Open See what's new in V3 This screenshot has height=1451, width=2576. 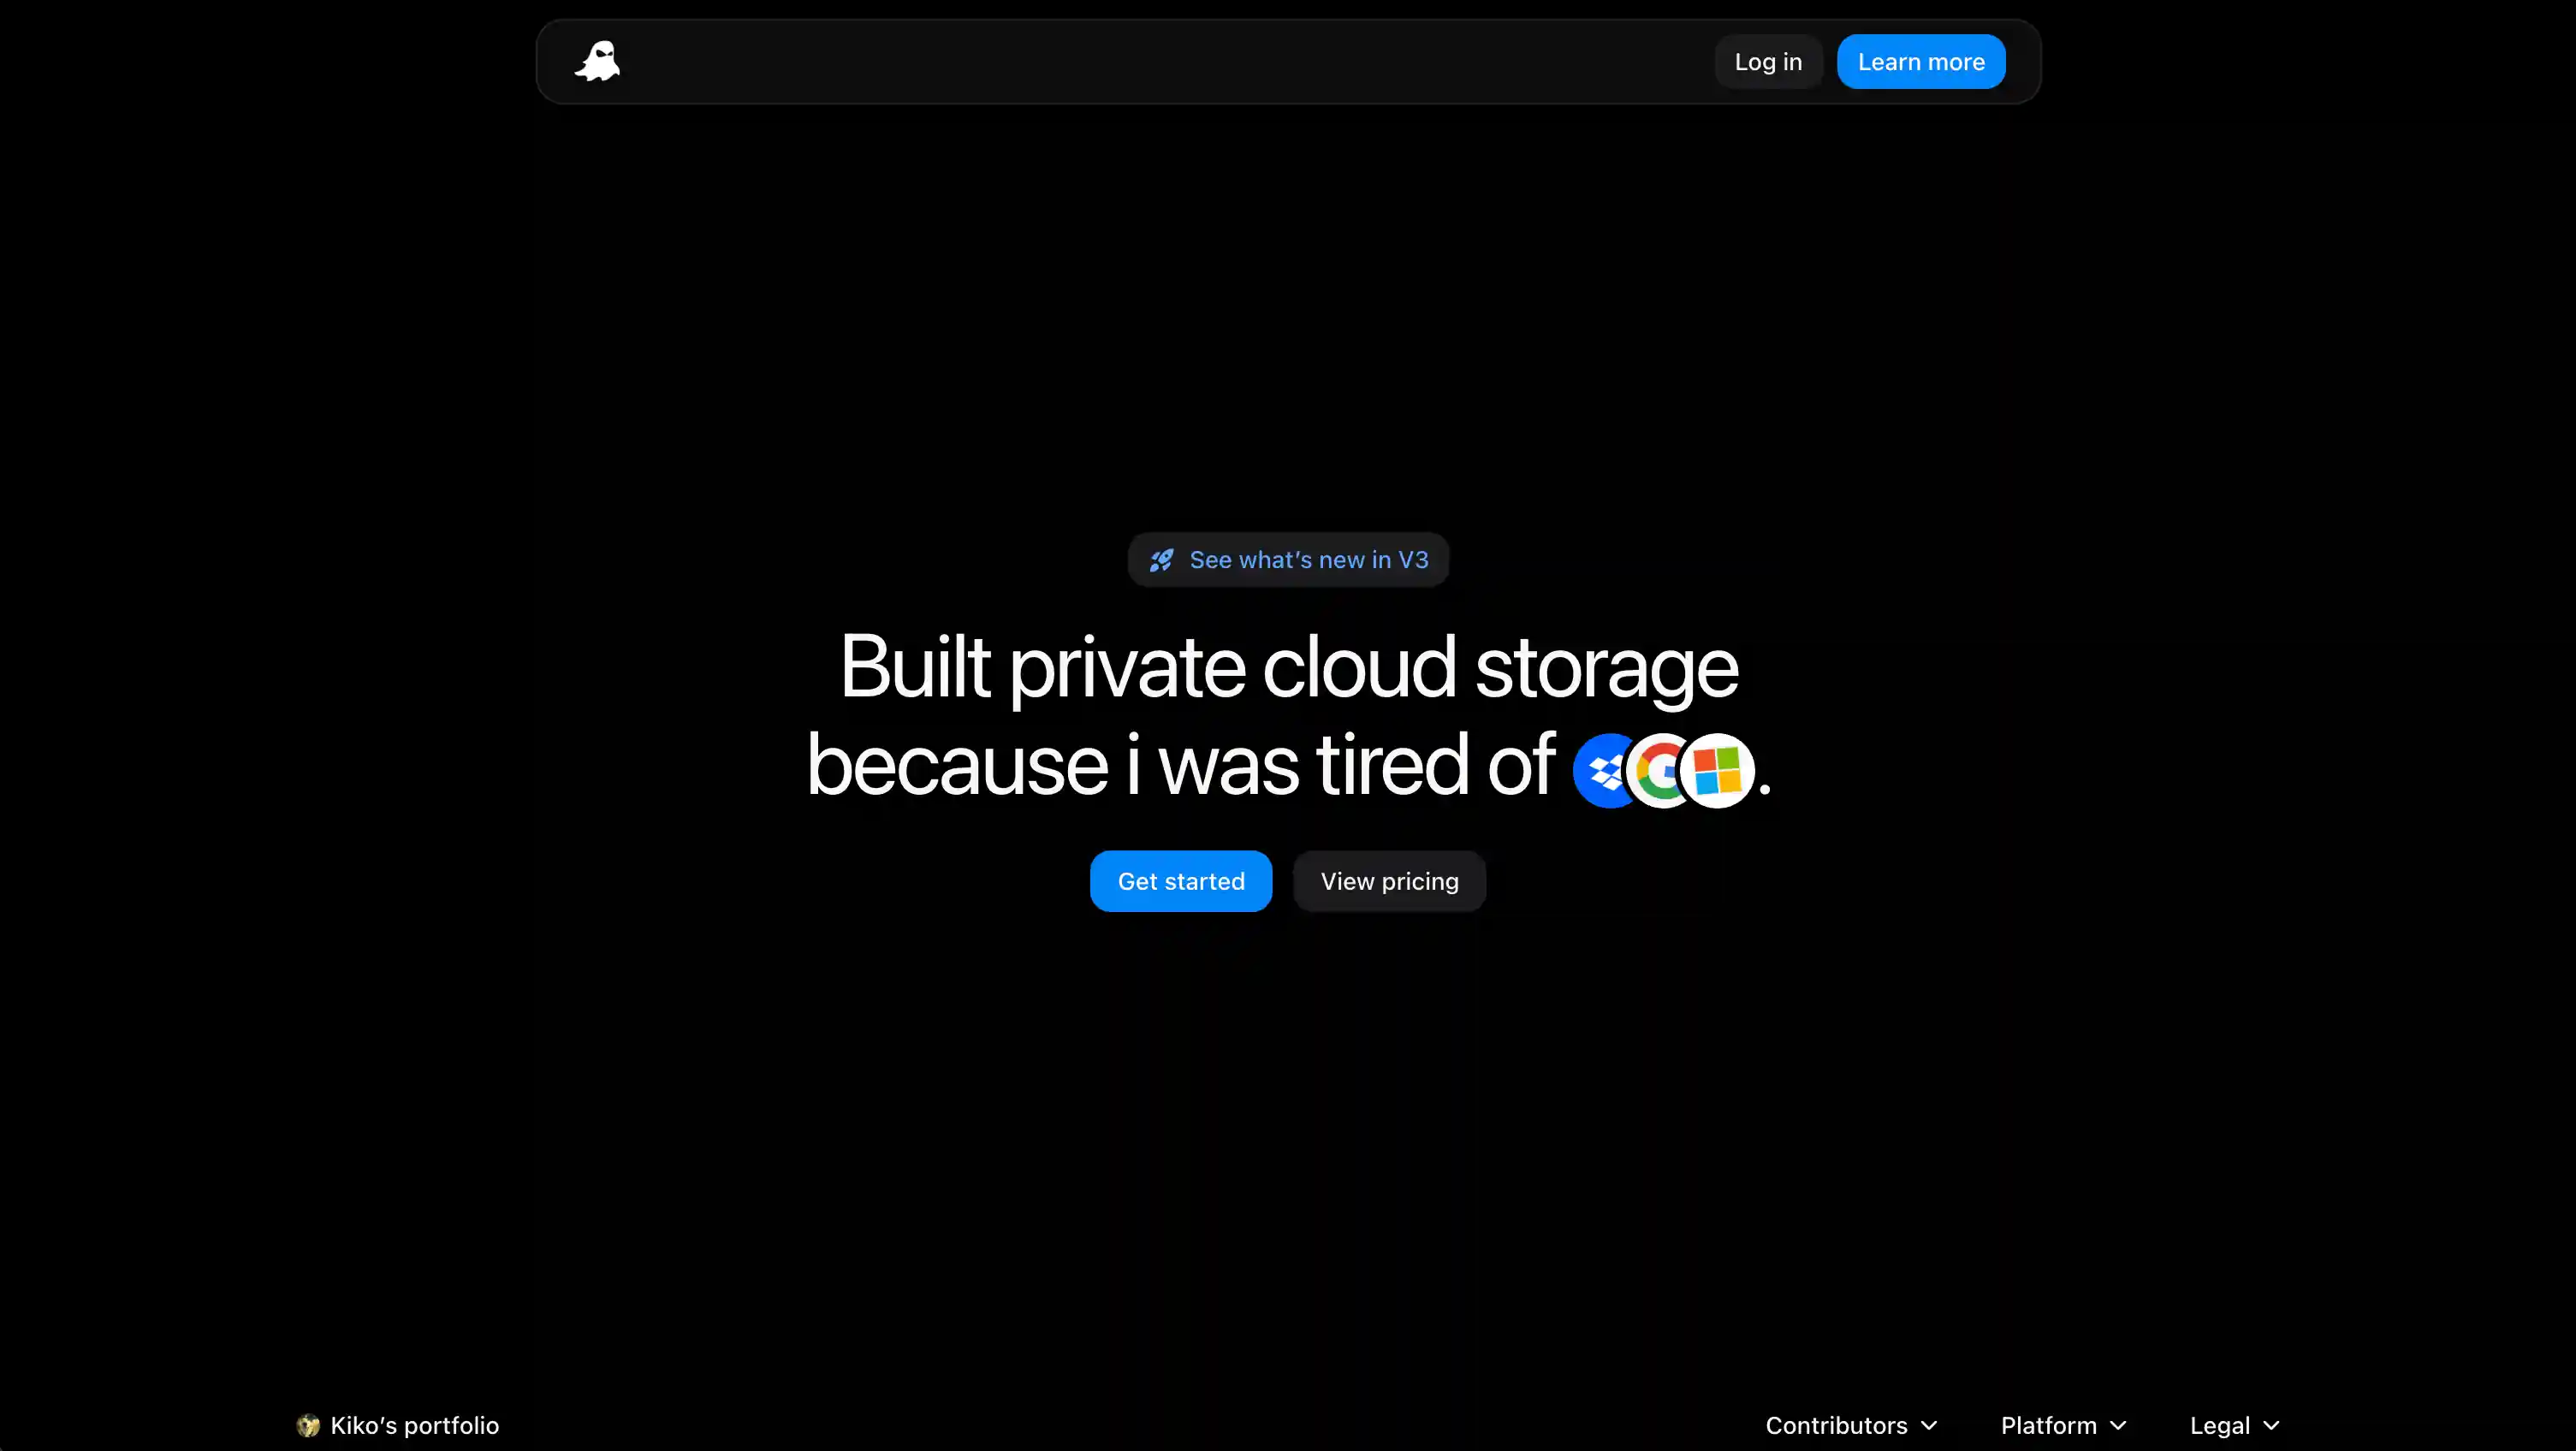tap(1288, 560)
